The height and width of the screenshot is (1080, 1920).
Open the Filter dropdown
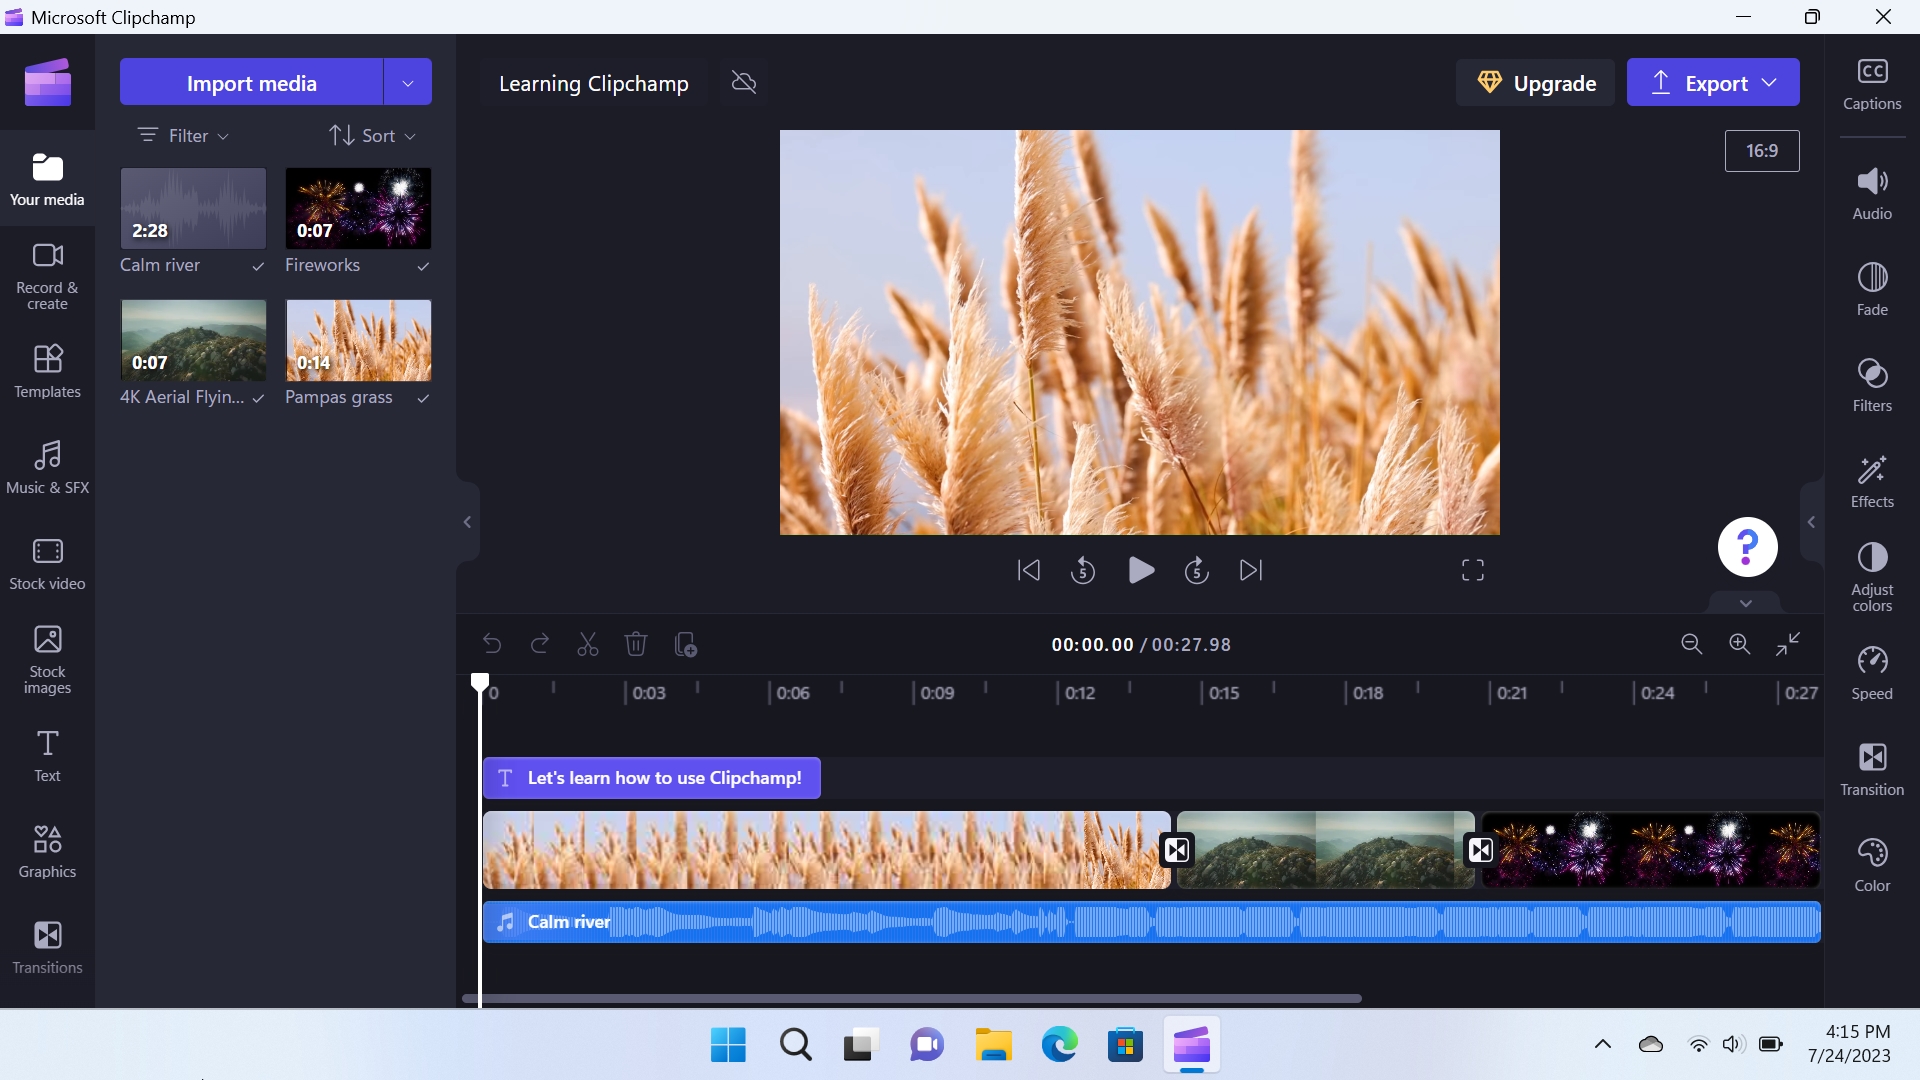[x=184, y=135]
